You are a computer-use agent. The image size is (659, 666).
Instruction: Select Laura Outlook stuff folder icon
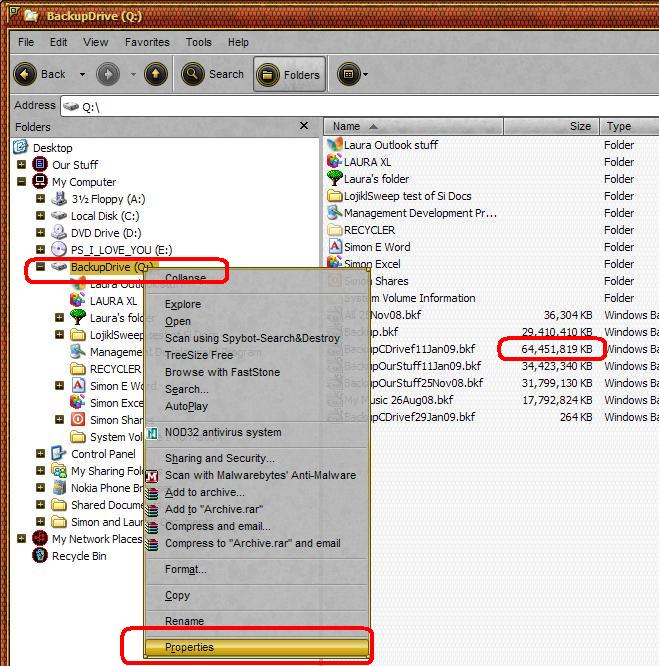pos(335,144)
